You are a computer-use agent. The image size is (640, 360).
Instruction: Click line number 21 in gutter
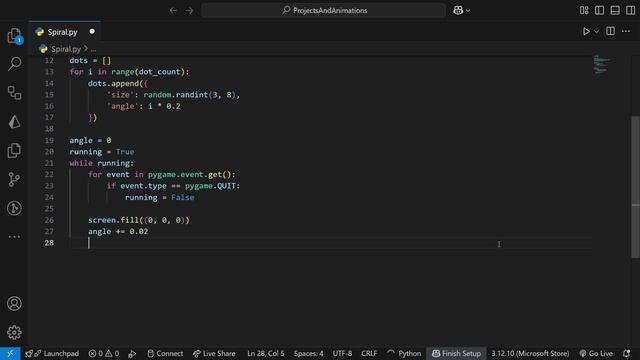tap(49, 163)
